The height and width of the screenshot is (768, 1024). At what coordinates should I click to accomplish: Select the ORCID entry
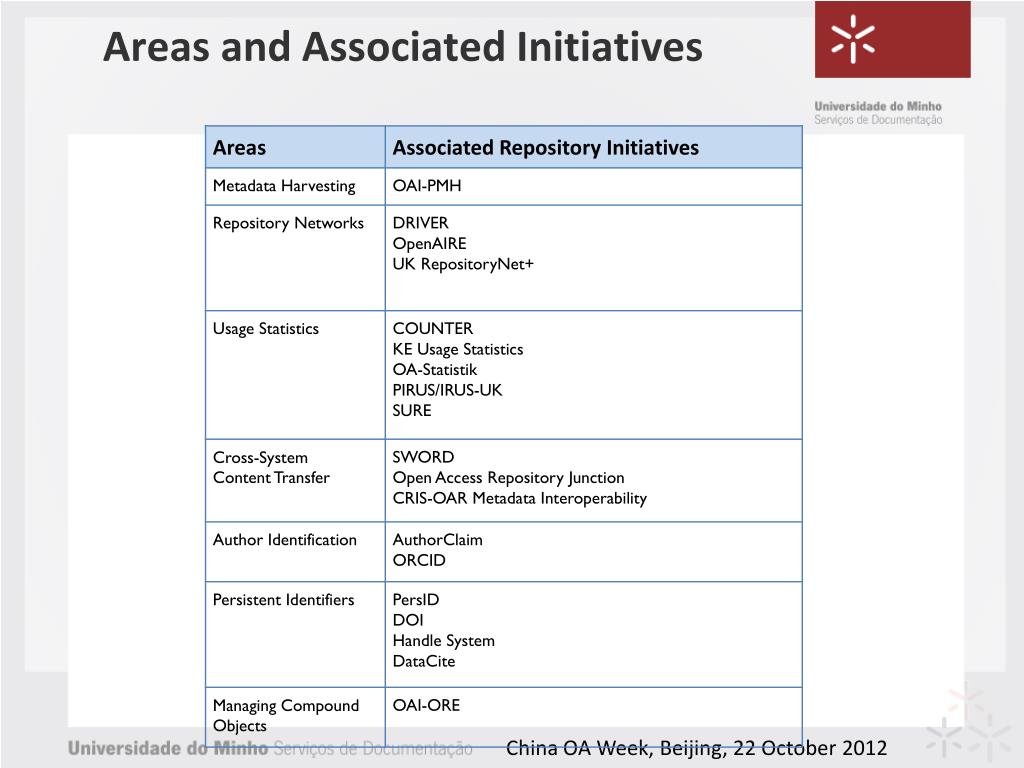tap(419, 560)
